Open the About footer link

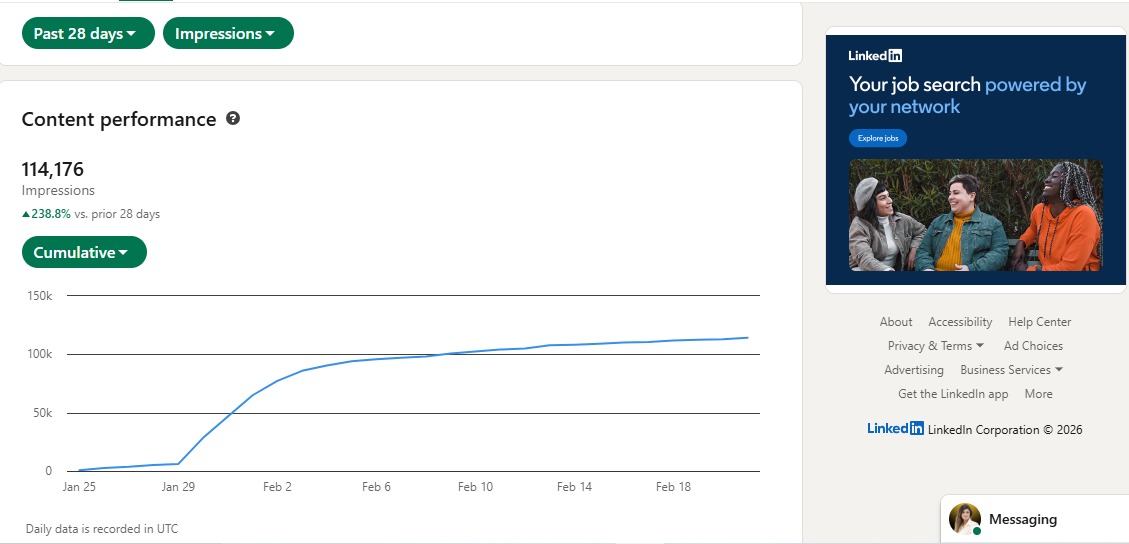pyautogui.click(x=896, y=322)
